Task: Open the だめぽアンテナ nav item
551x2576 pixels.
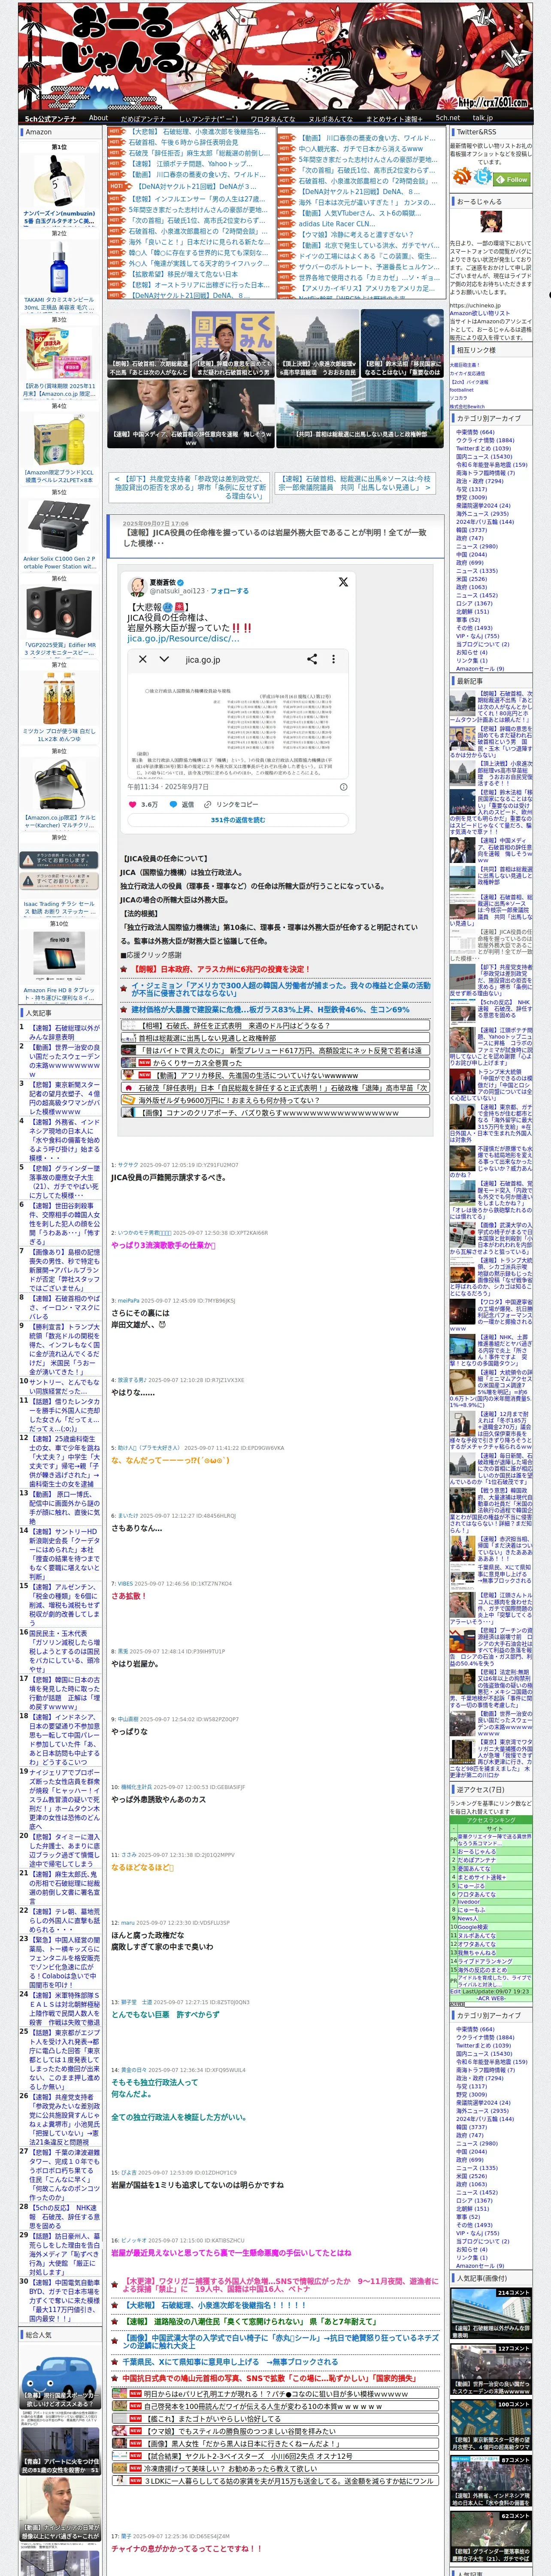Action: click(143, 118)
